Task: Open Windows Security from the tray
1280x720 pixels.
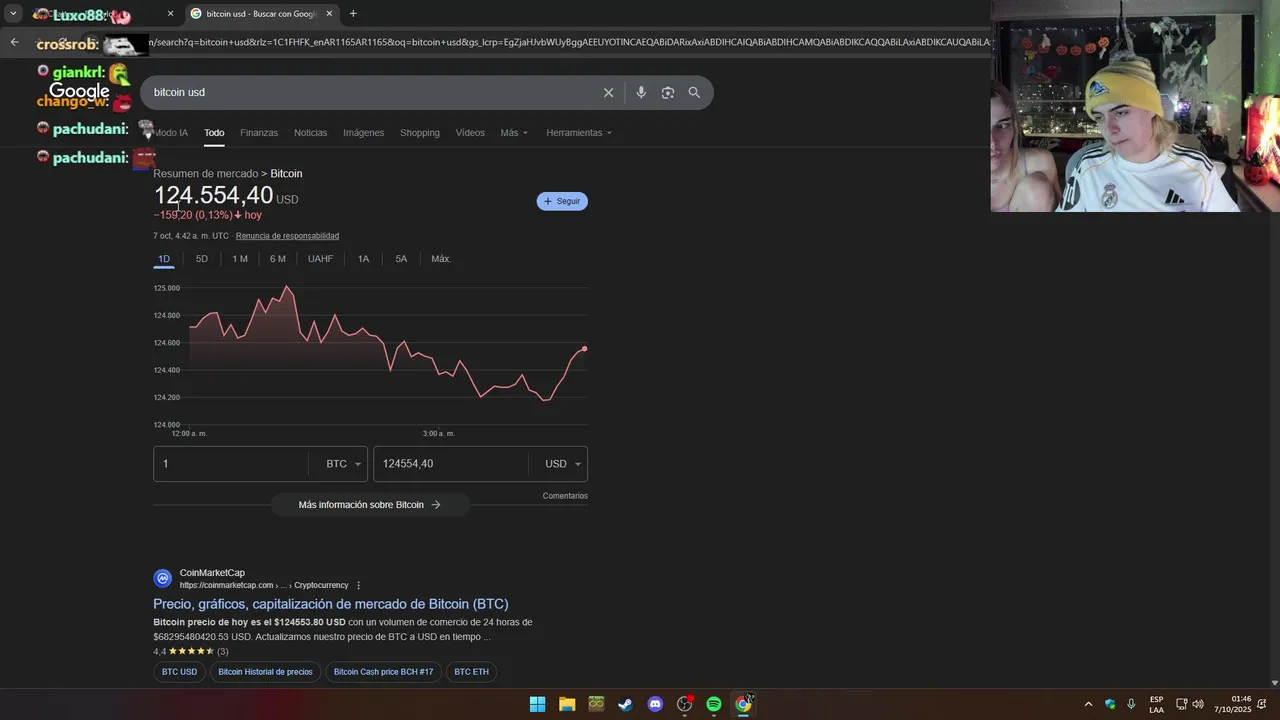Action: click(1110, 704)
